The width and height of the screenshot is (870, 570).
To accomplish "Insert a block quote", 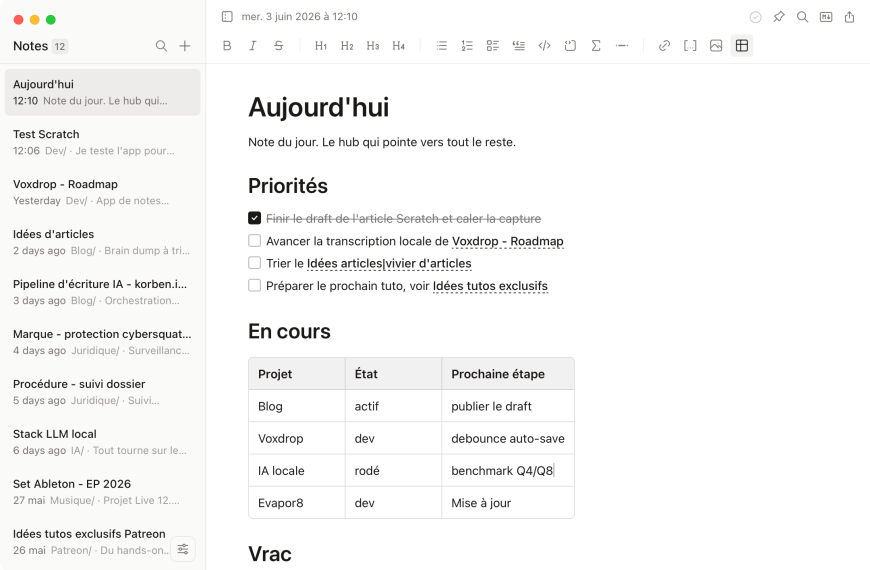I will pos(519,46).
